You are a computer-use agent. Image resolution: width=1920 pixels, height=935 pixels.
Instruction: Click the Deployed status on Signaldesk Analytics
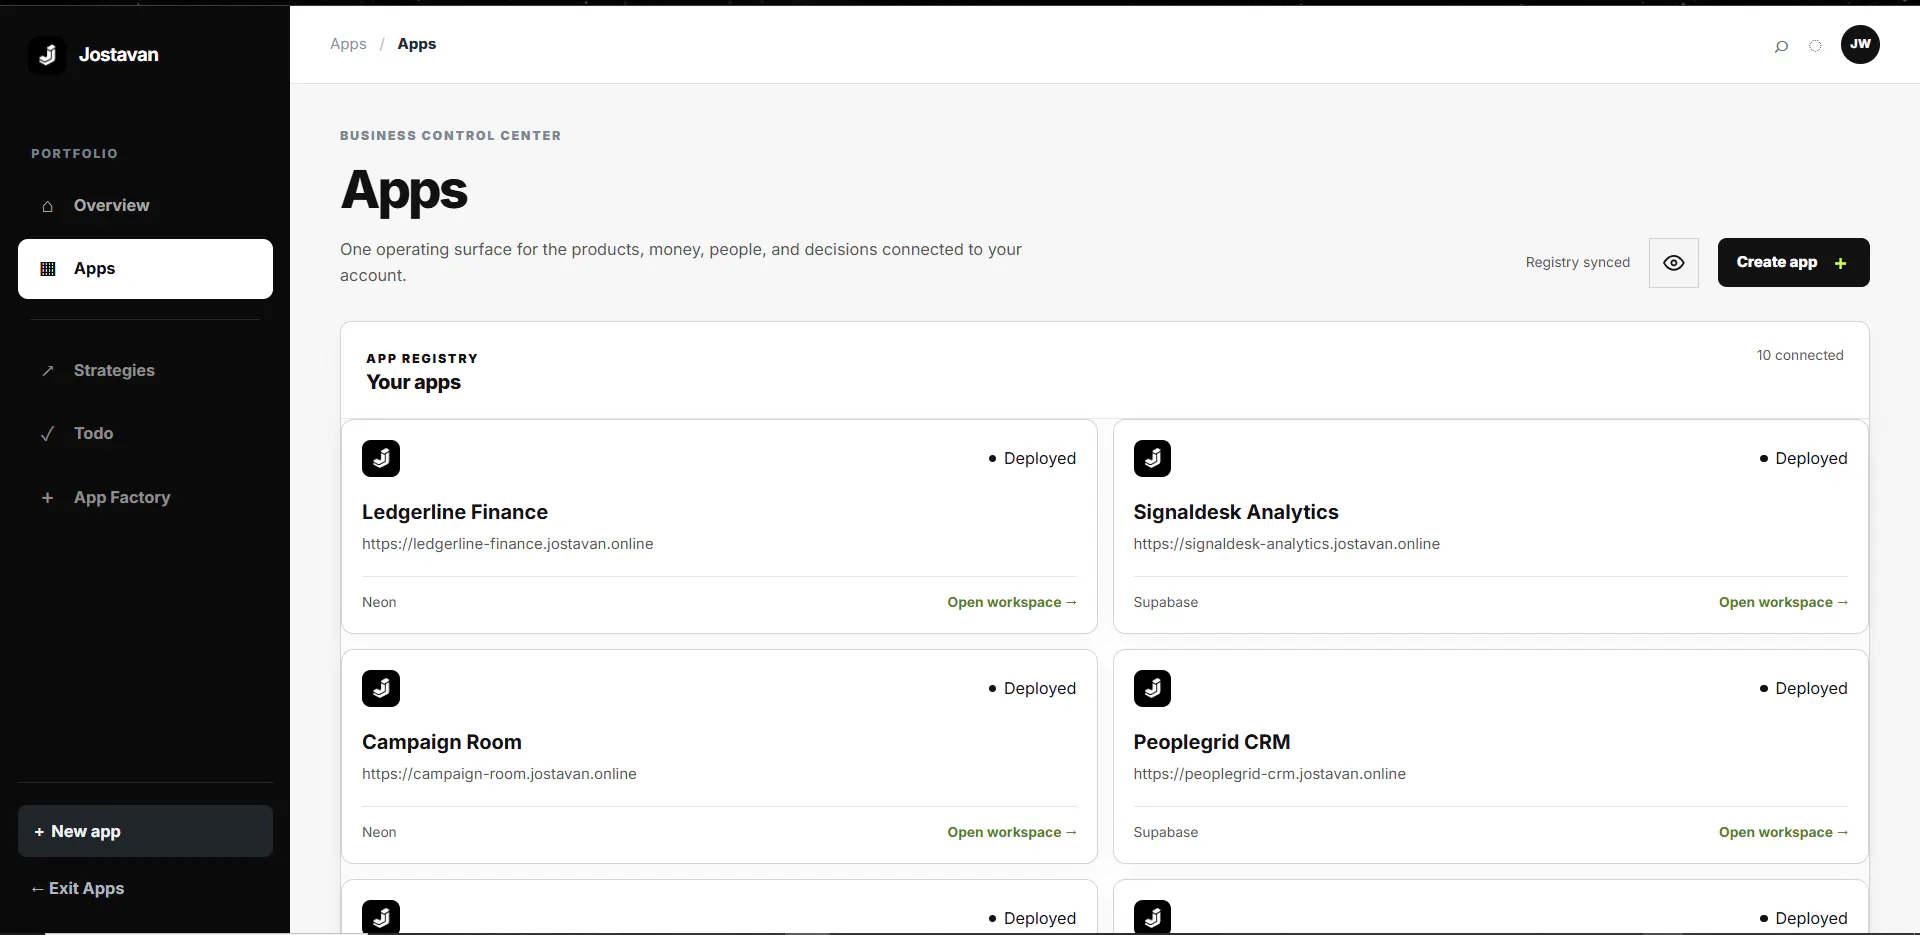pos(1804,458)
